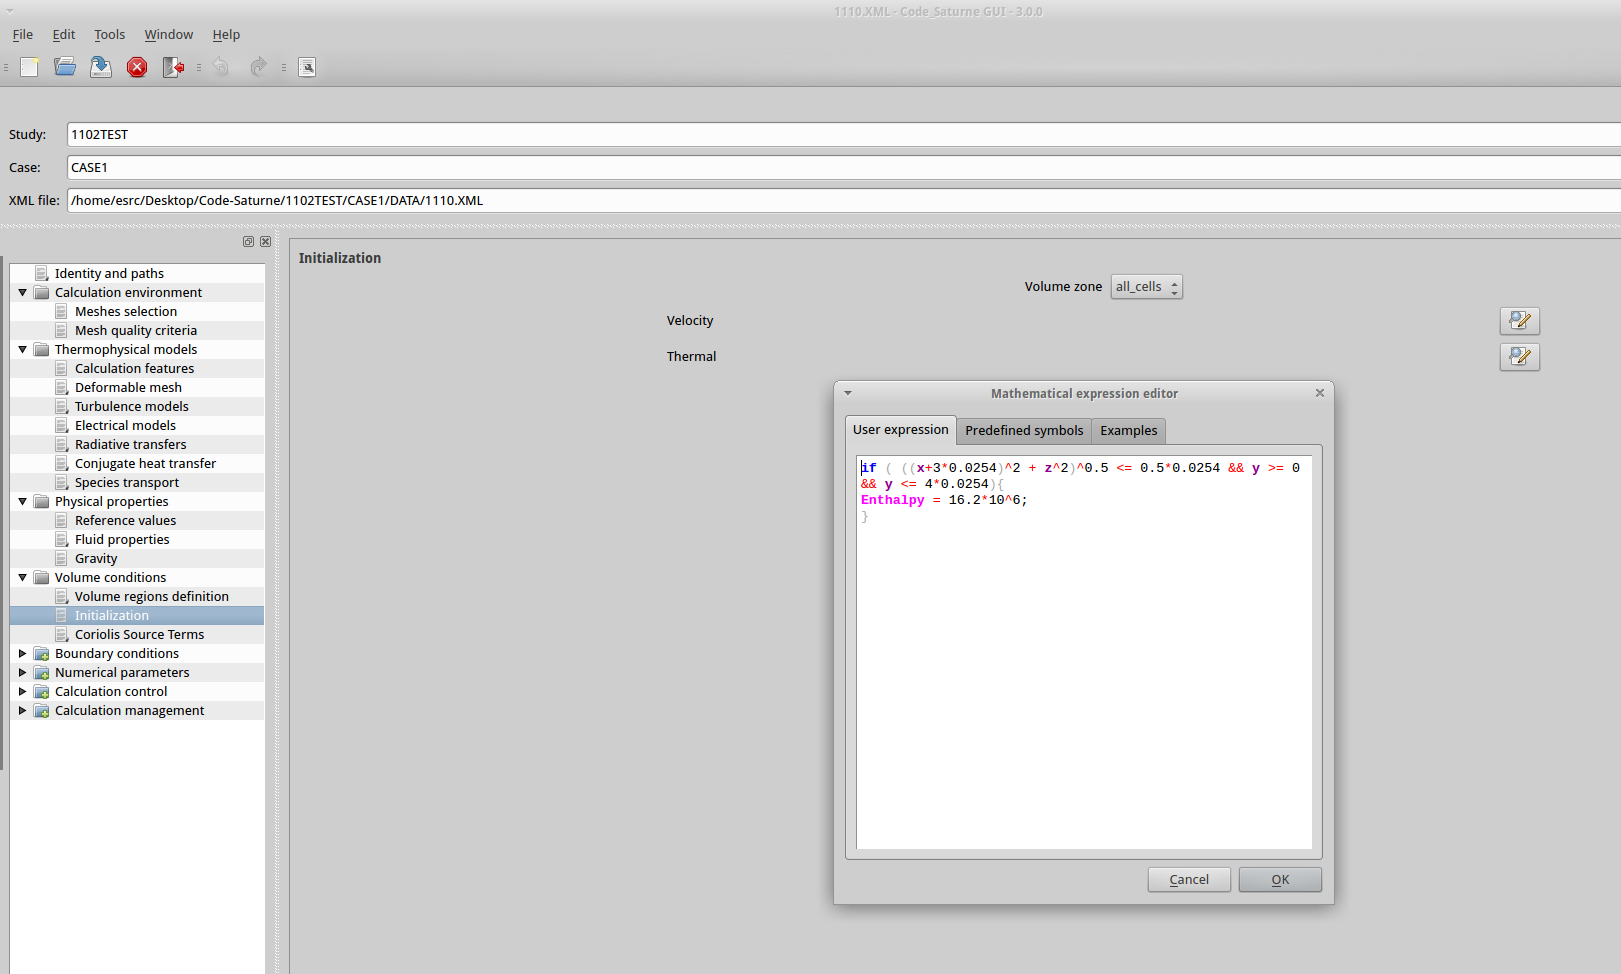Open the Volume zone all_cells dropdown
1621x974 pixels.
pyautogui.click(x=1146, y=287)
